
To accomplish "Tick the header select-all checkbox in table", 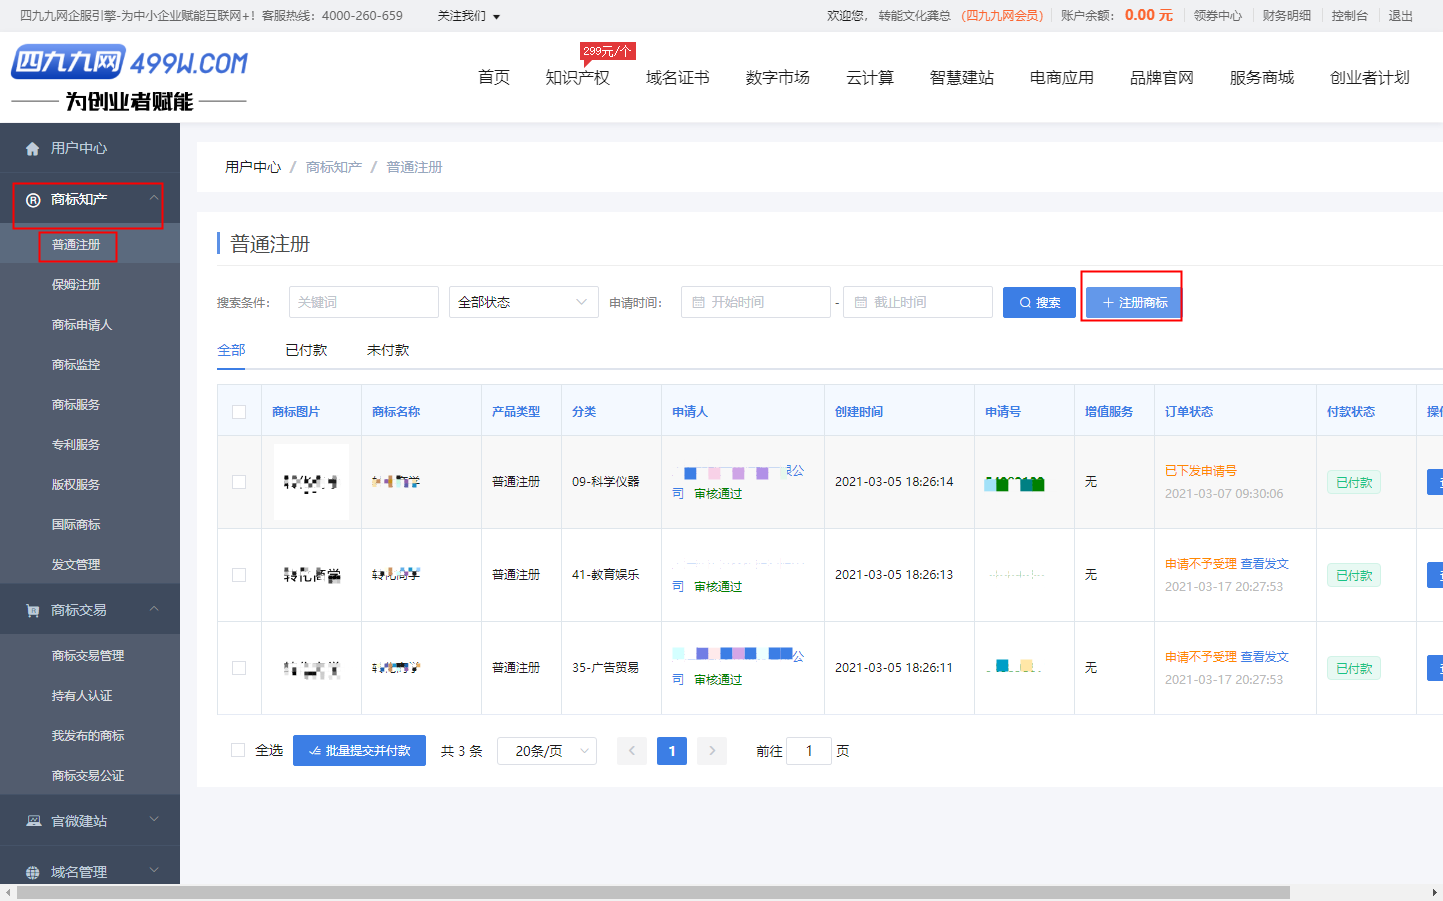I will 239,412.
